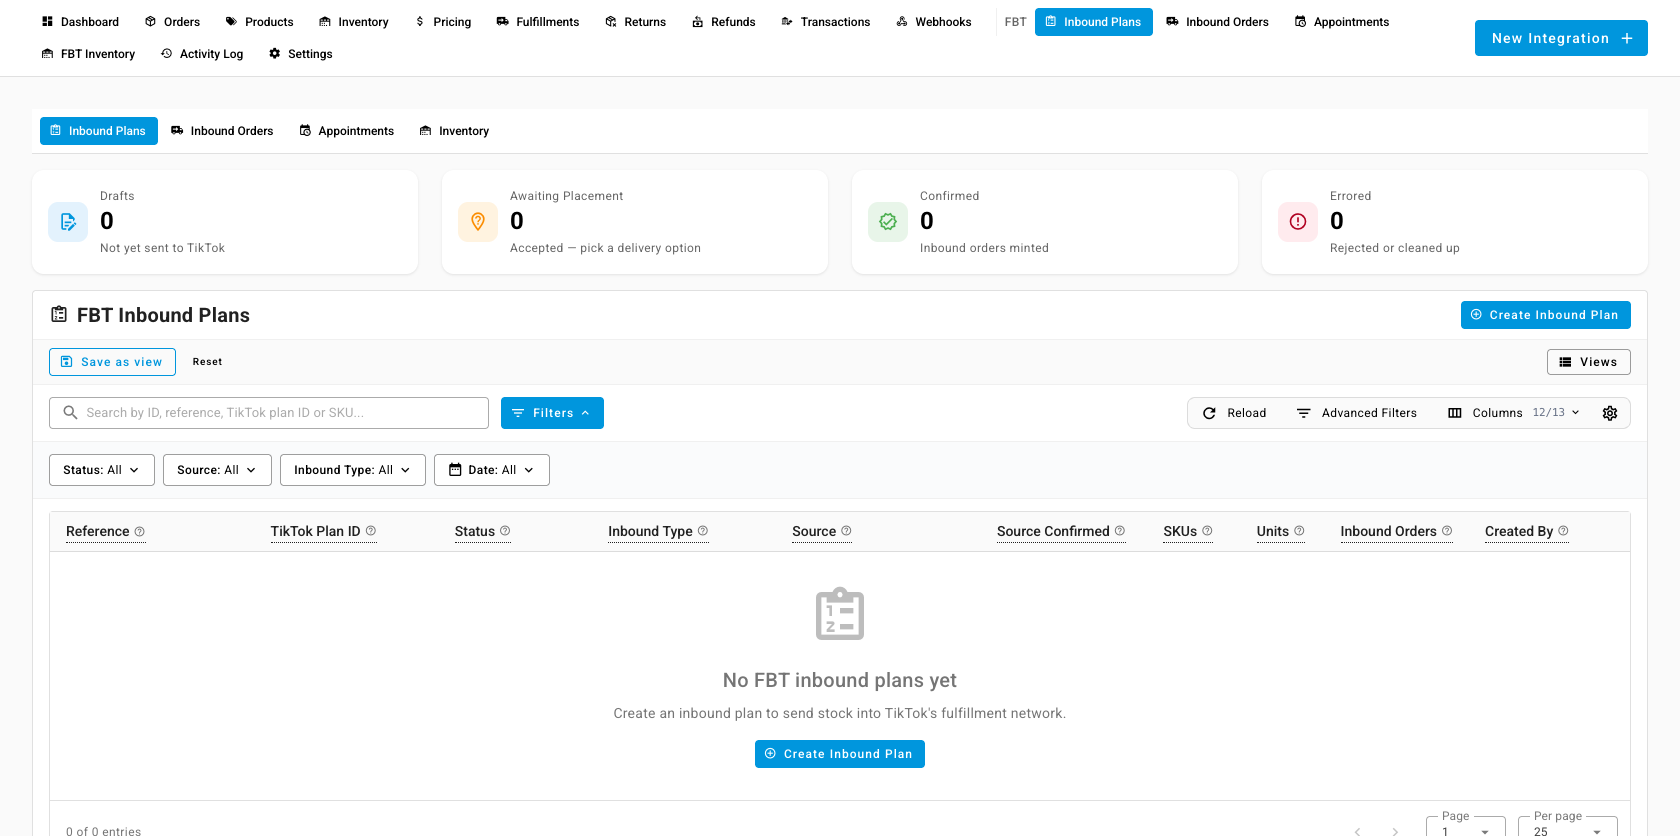The image size is (1680, 836).
Task: Click the Confirmed card checkmark icon
Action: 888,222
